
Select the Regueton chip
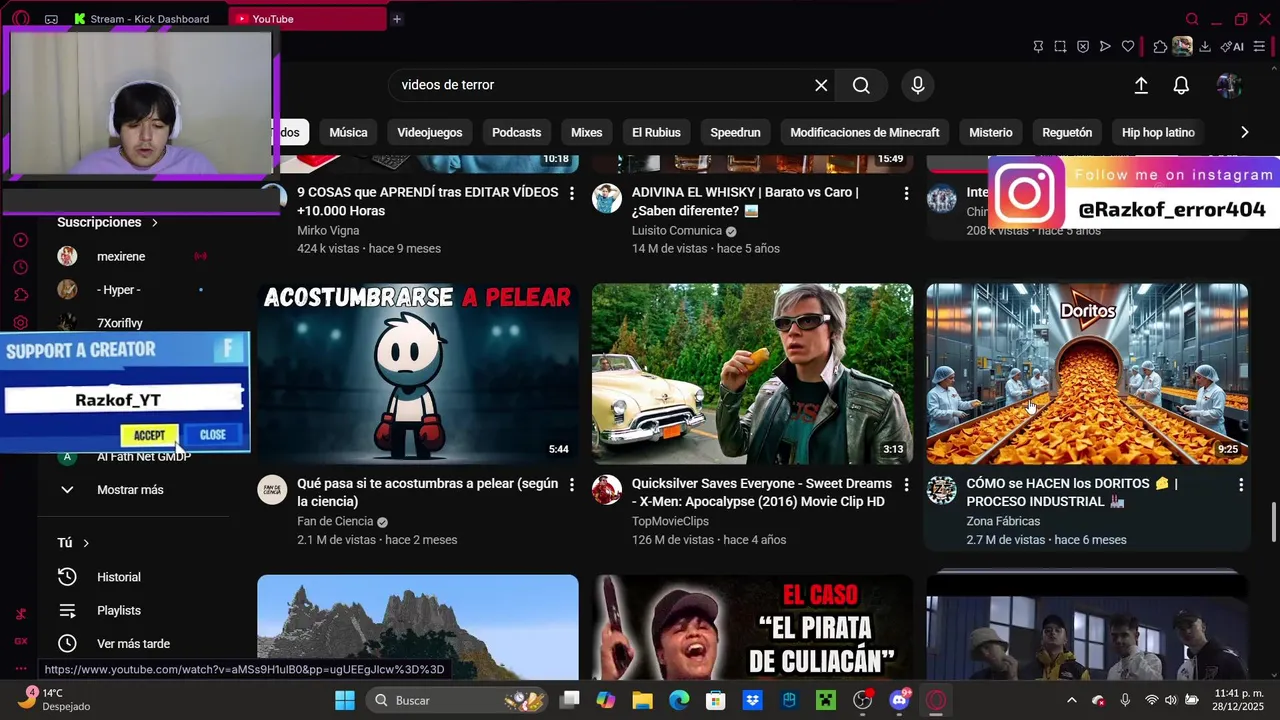click(1067, 132)
